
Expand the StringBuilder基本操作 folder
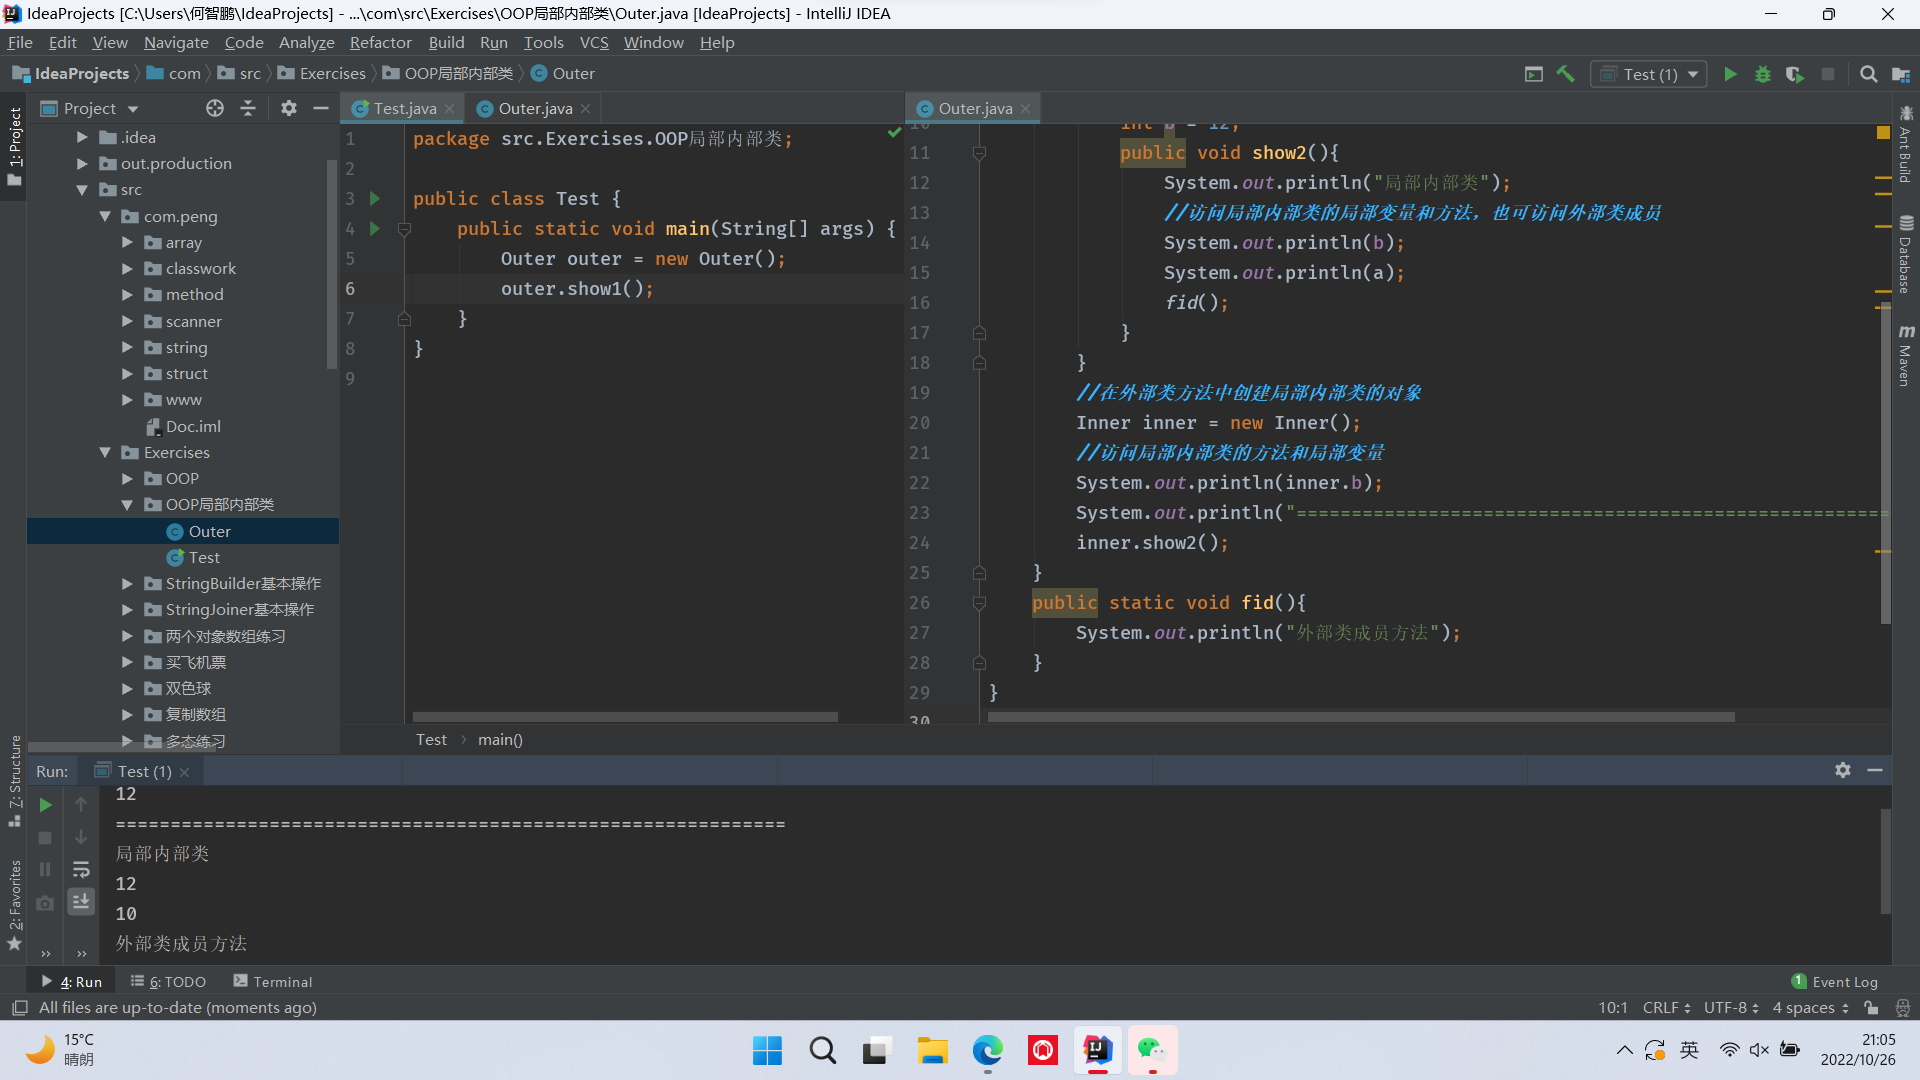127,584
